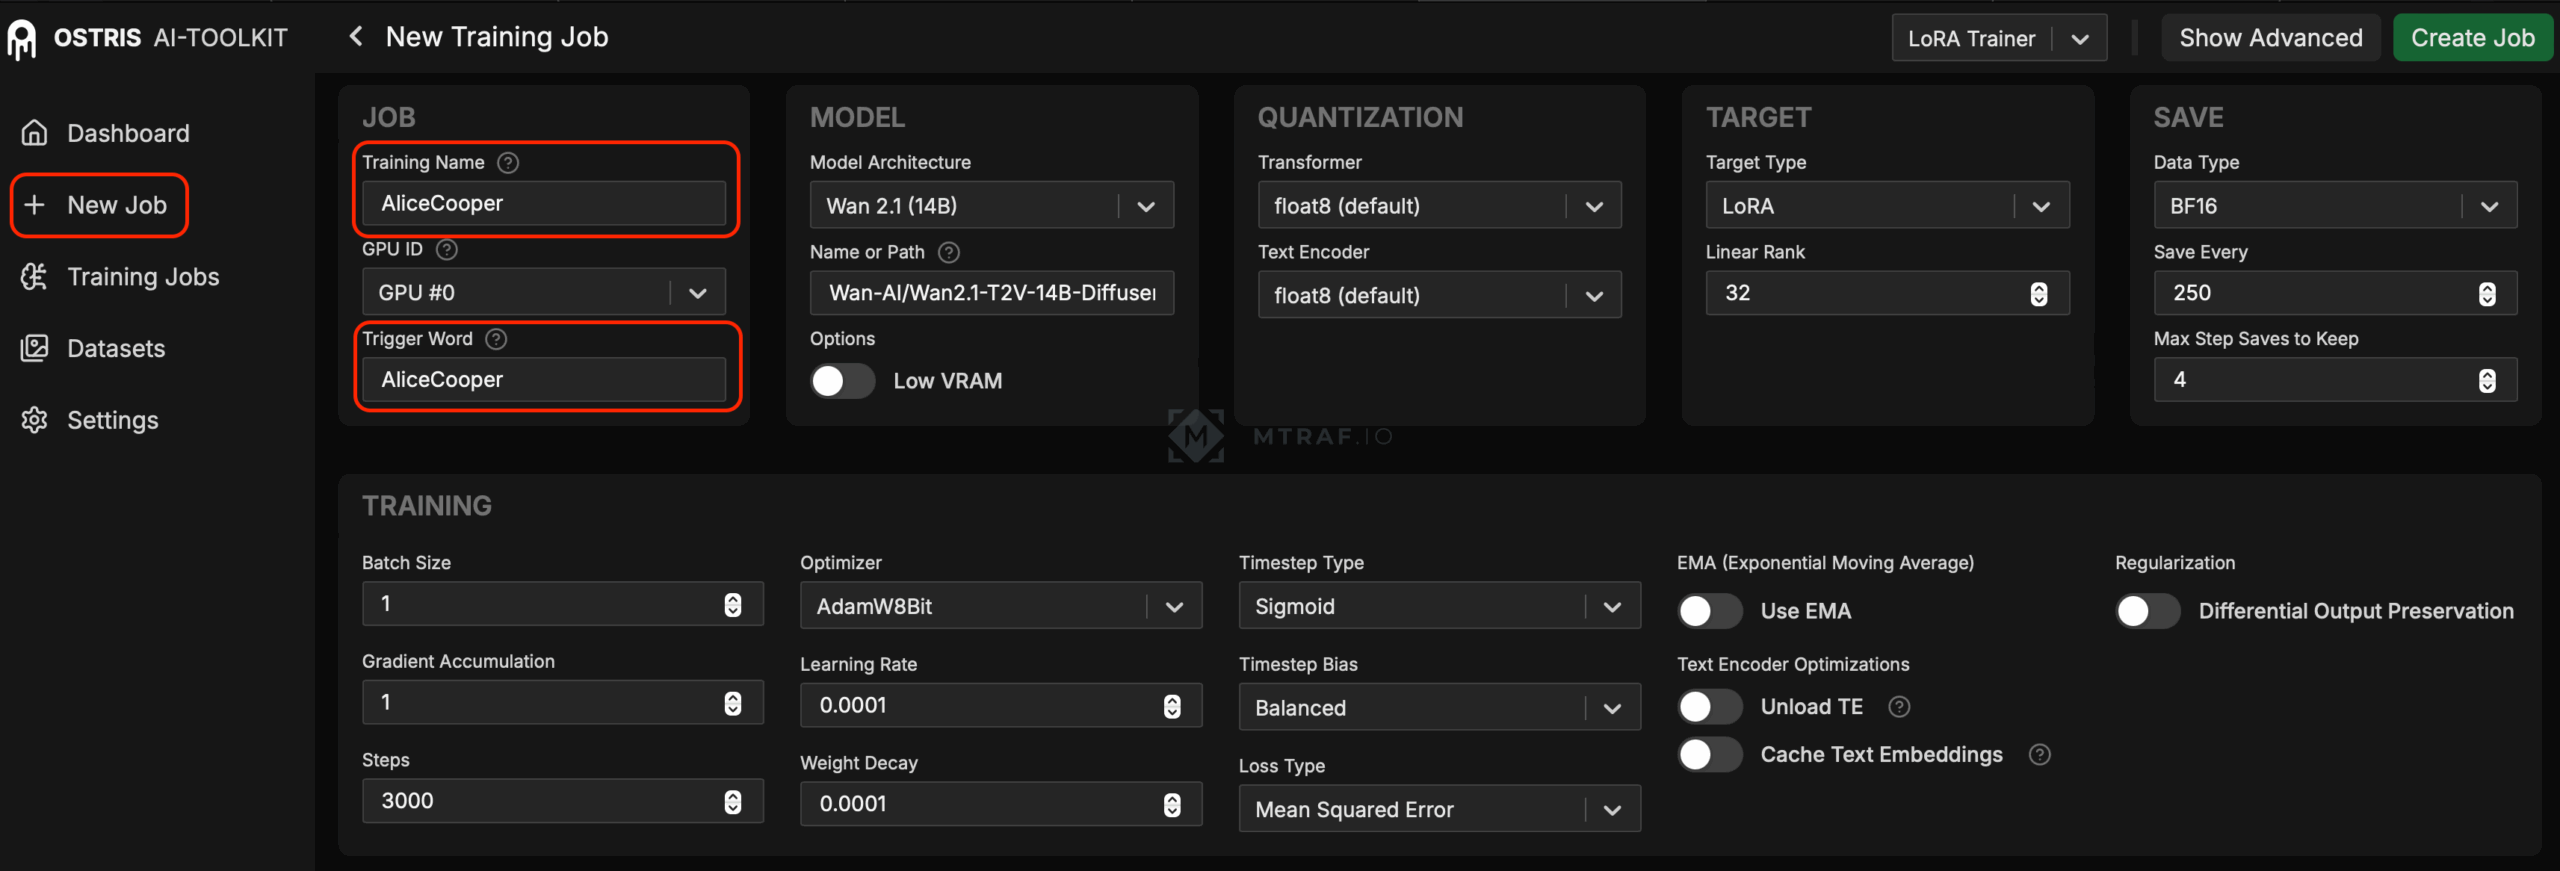Click the Show Advanced button

click(x=2270, y=38)
